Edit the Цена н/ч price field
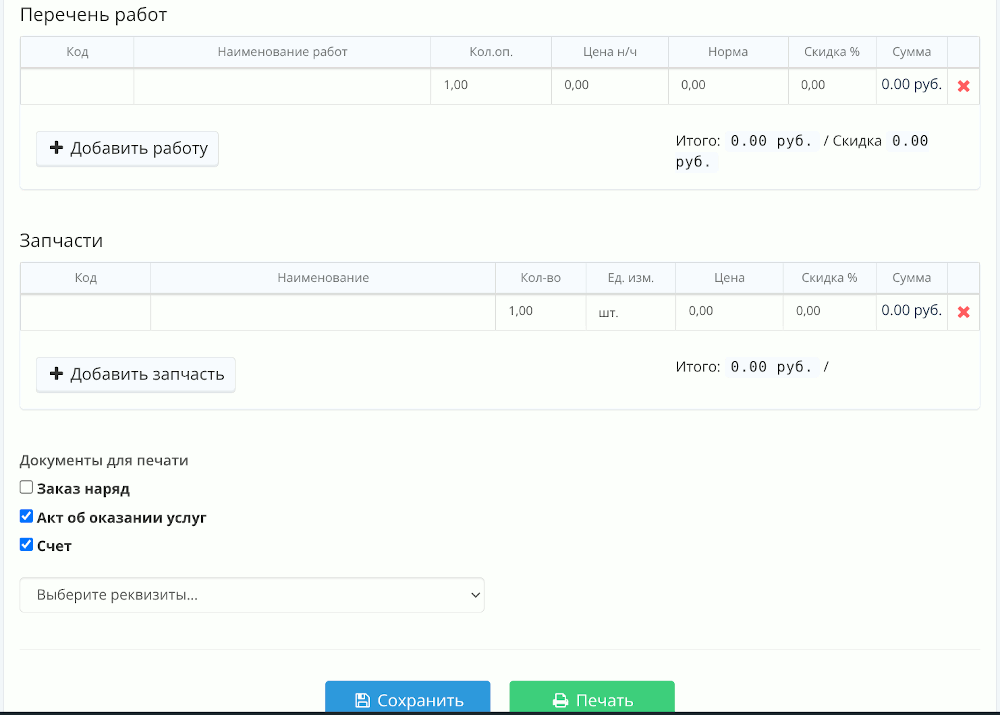The image size is (1000, 715). (609, 86)
